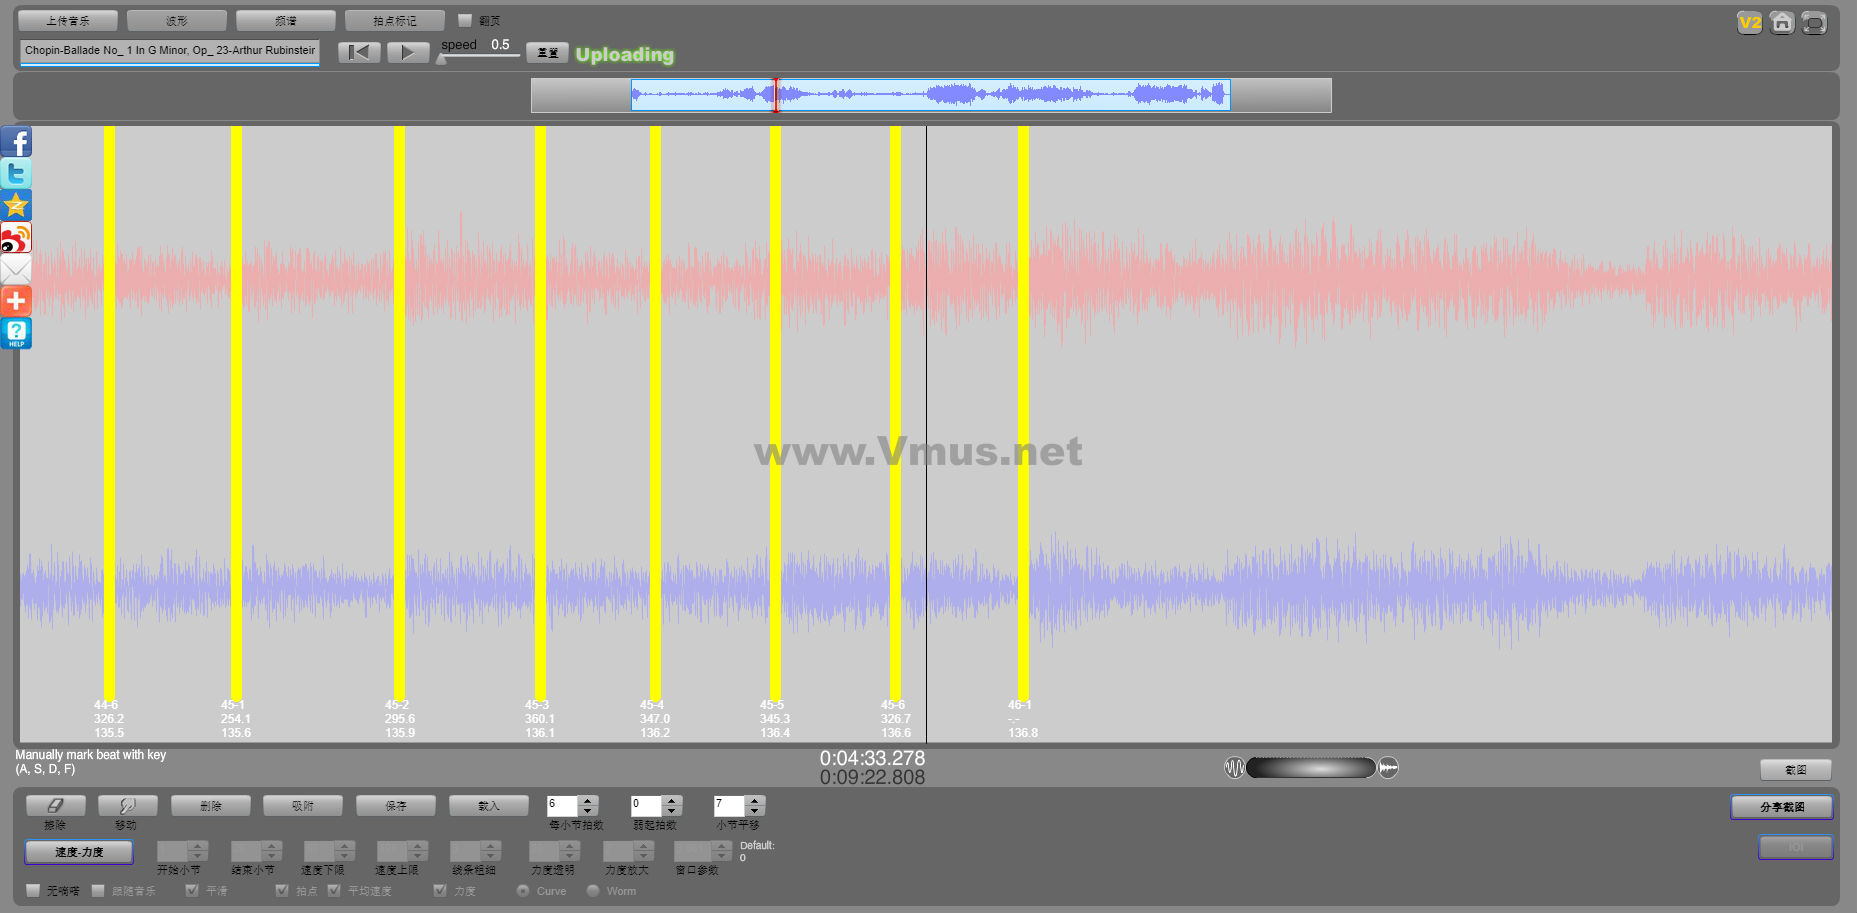
Task: Switch to the 波形 view tab
Action: (x=177, y=21)
